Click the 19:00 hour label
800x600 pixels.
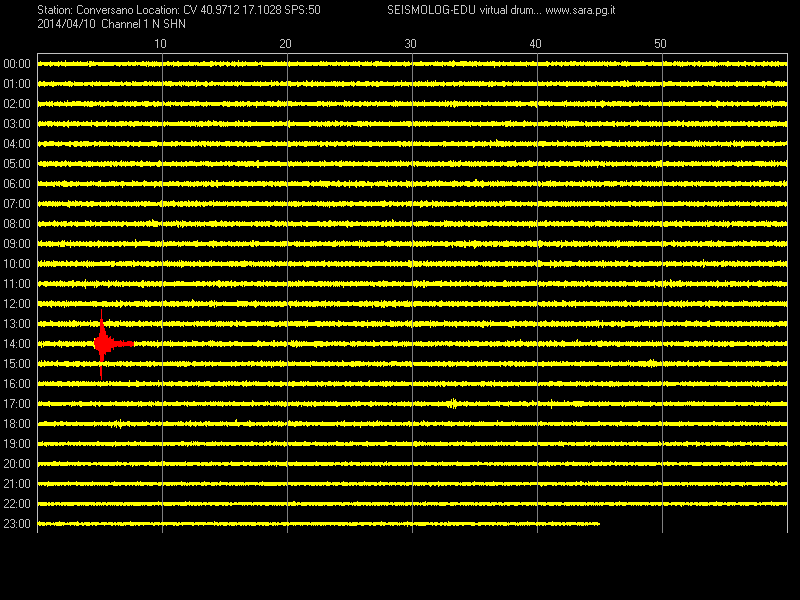coord(17,444)
